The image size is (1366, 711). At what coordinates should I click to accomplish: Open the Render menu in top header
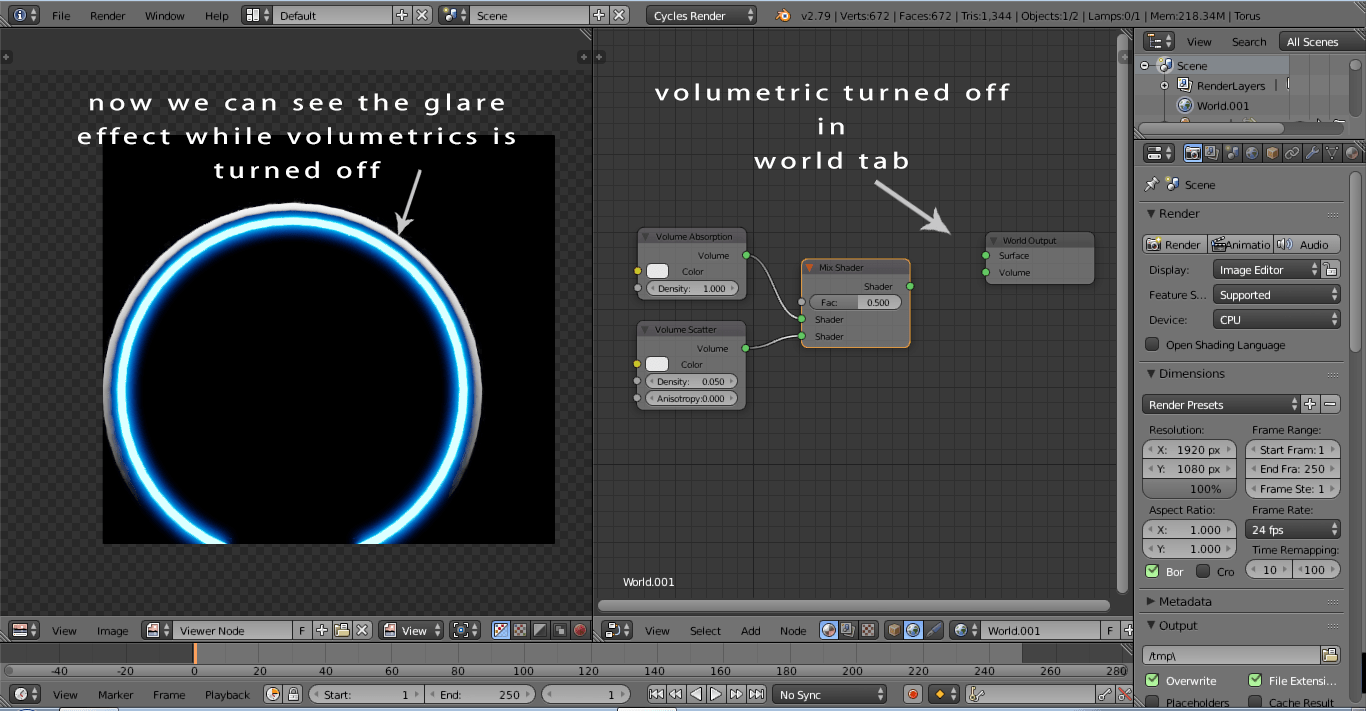click(x=107, y=15)
